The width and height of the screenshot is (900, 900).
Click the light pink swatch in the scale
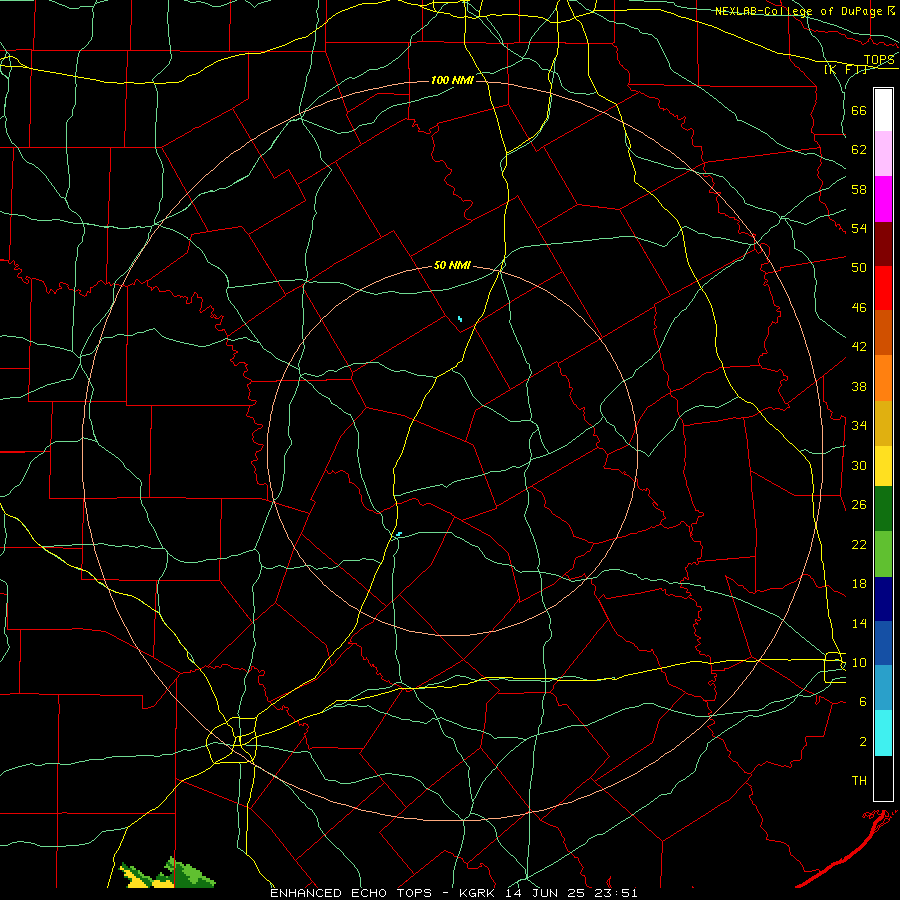click(883, 154)
